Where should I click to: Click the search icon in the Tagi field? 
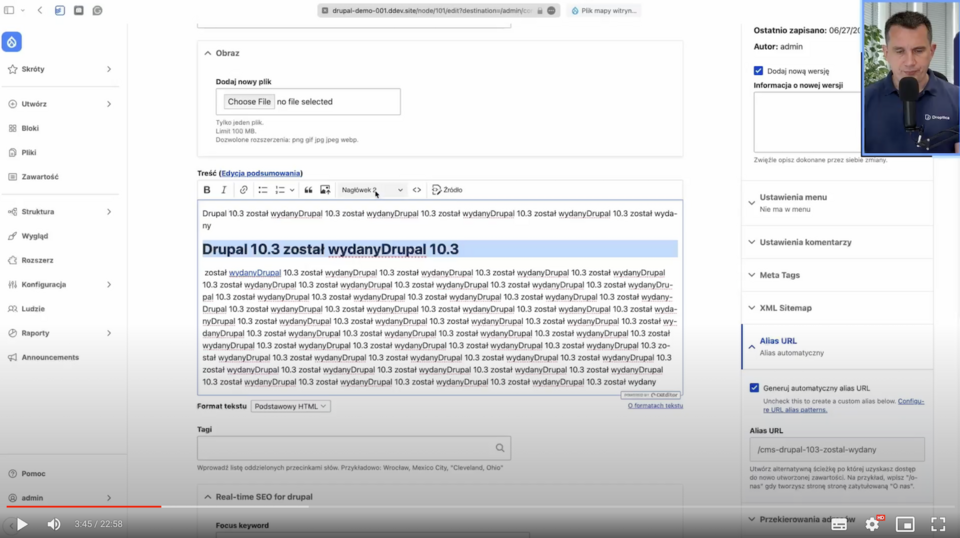click(x=500, y=448)
